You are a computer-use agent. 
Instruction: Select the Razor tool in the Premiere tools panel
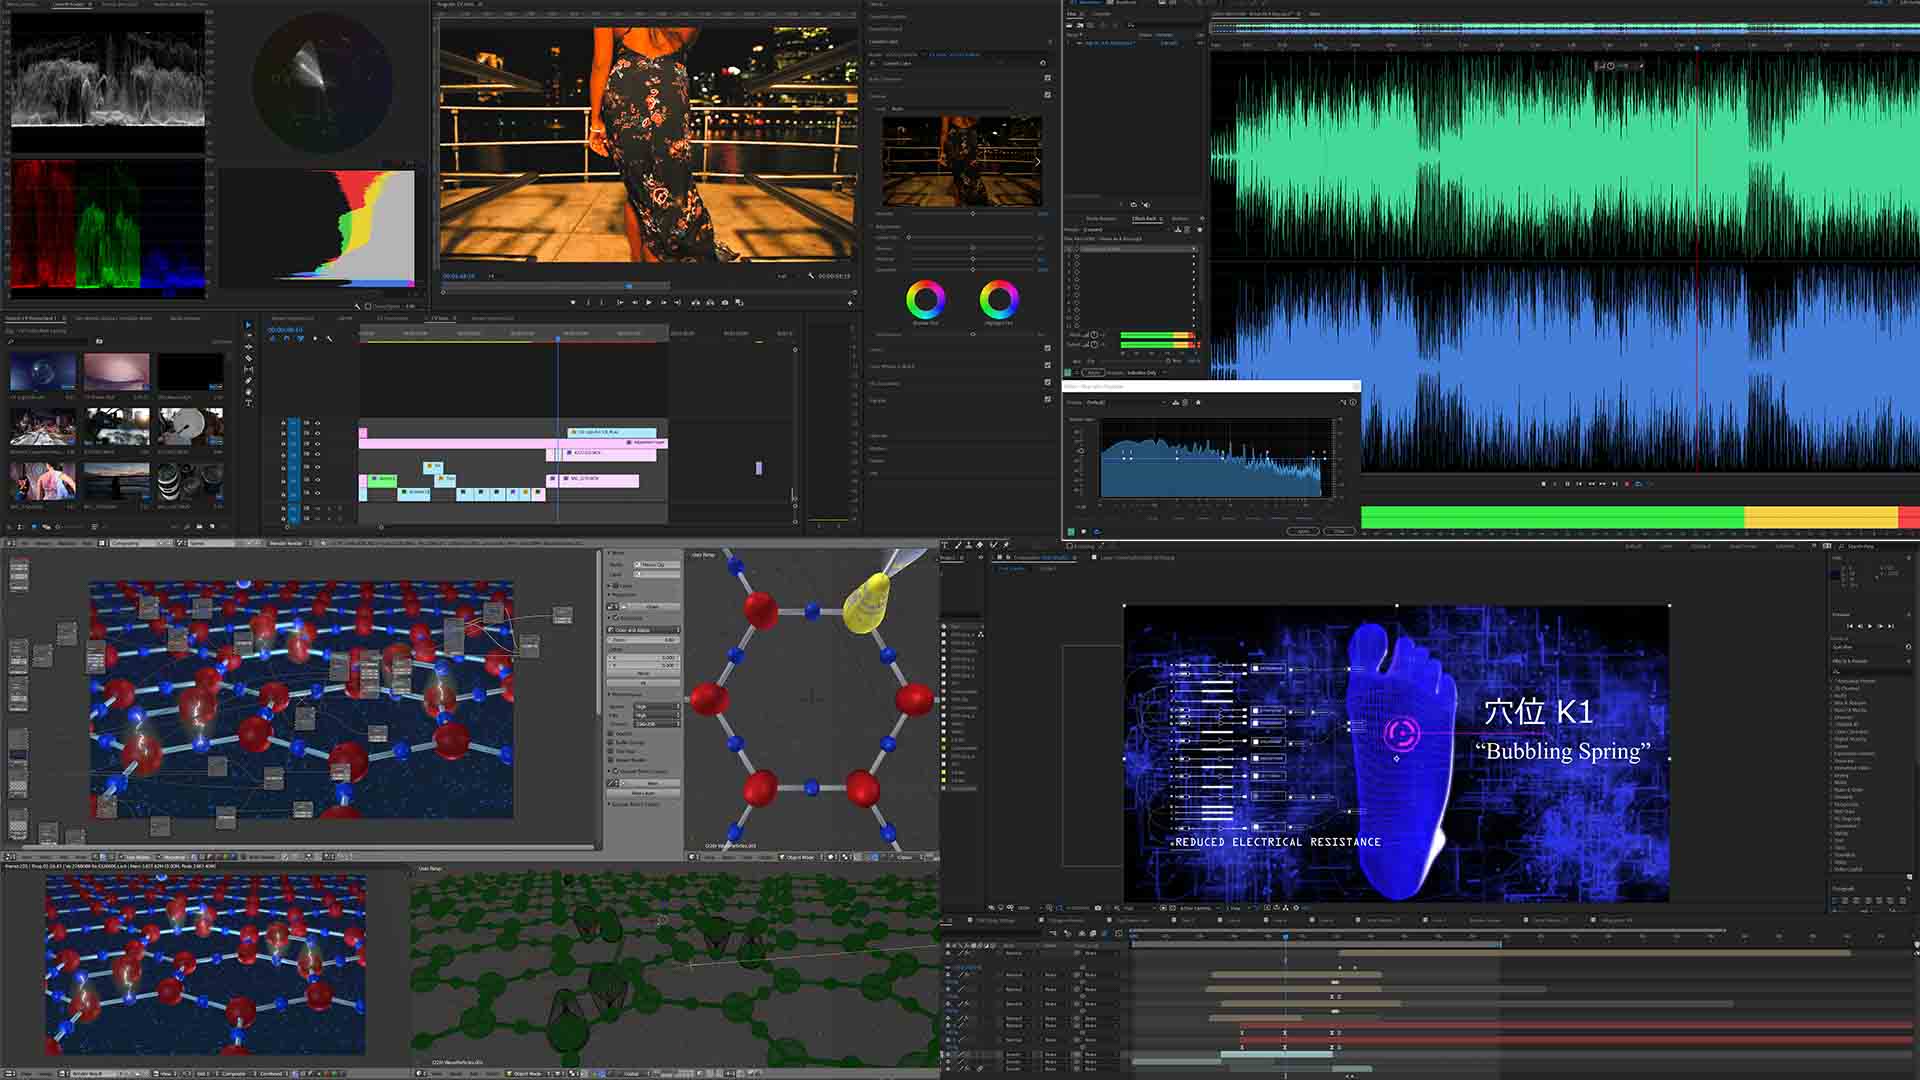click(x=248, y=357)
